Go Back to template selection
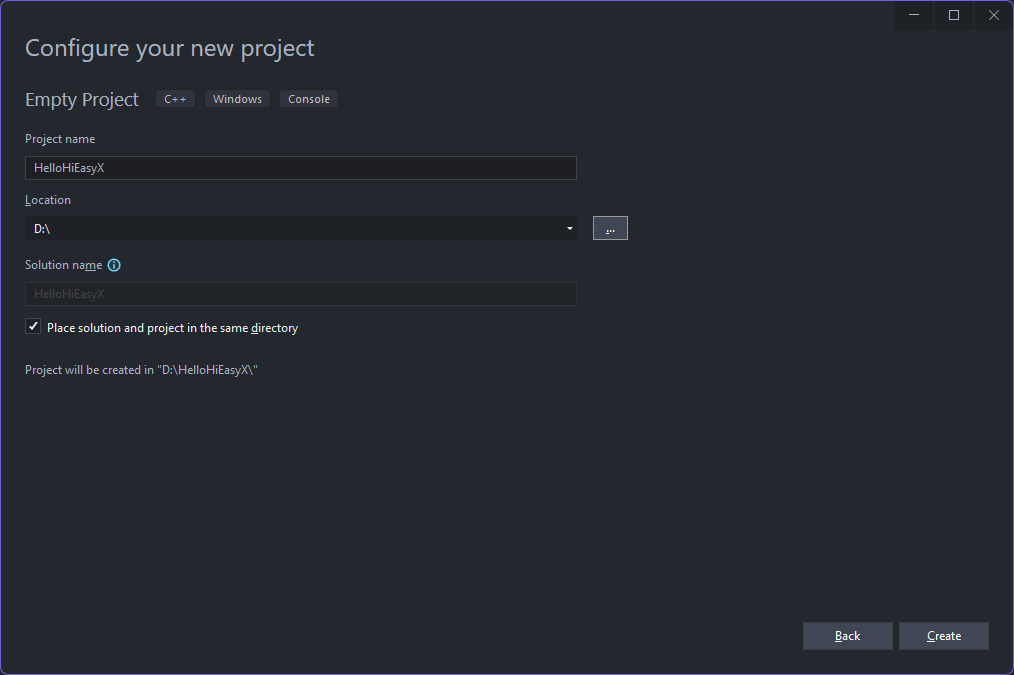 point(847,636)
